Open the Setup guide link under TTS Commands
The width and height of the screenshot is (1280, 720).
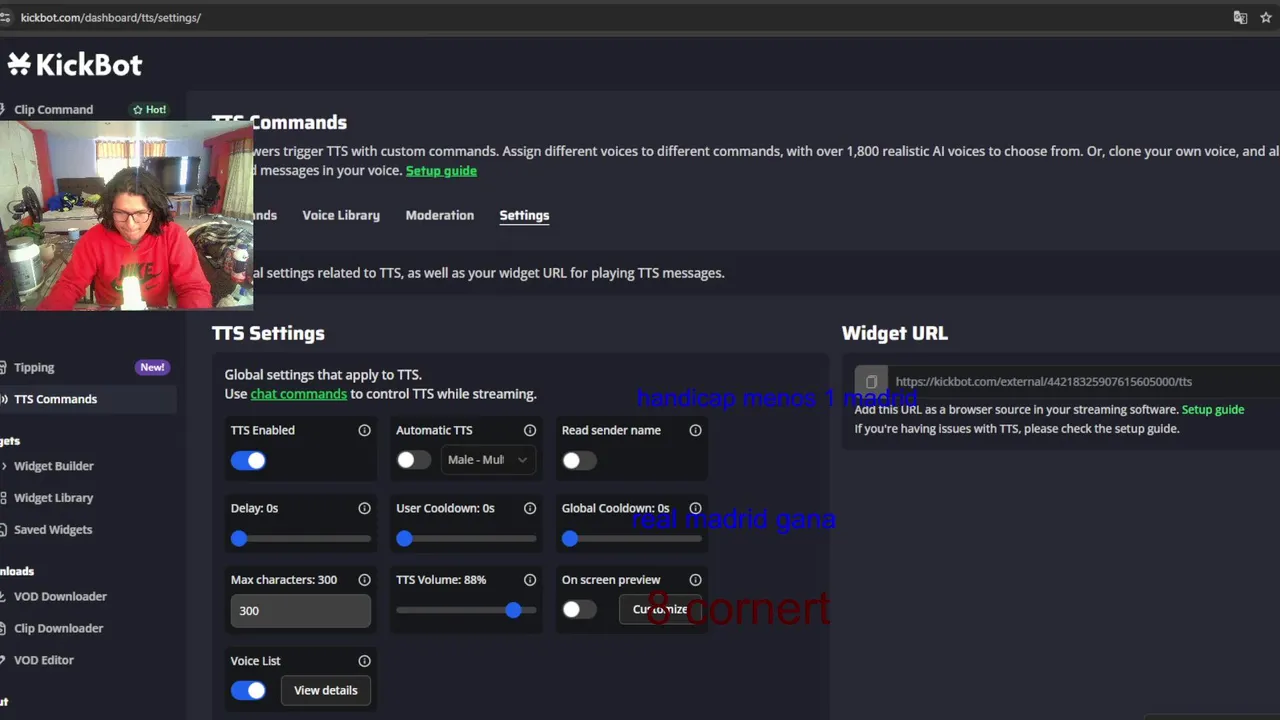441,171
